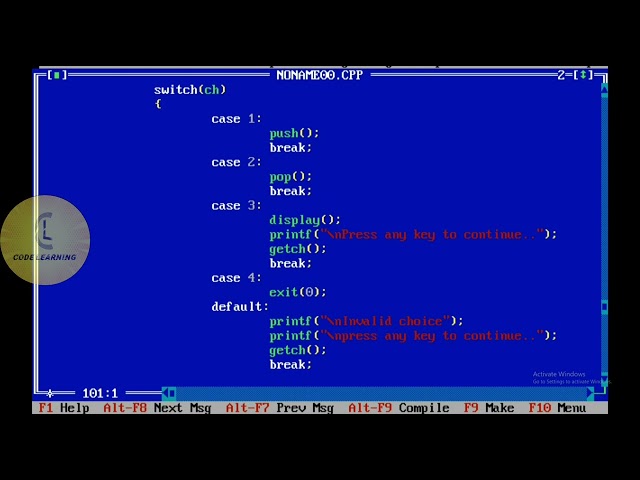640x480 pixels.
Task: Click Alt-F9 Compile in the status bar
Action: [399, 408]
